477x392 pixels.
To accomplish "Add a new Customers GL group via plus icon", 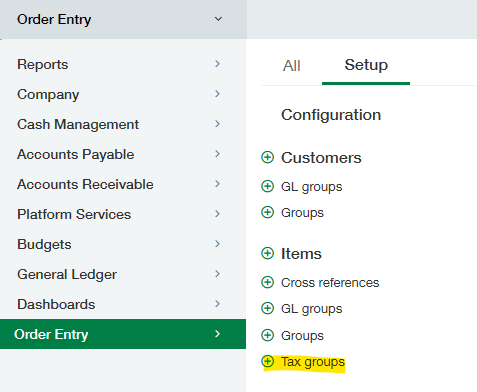I will point(267,186).
